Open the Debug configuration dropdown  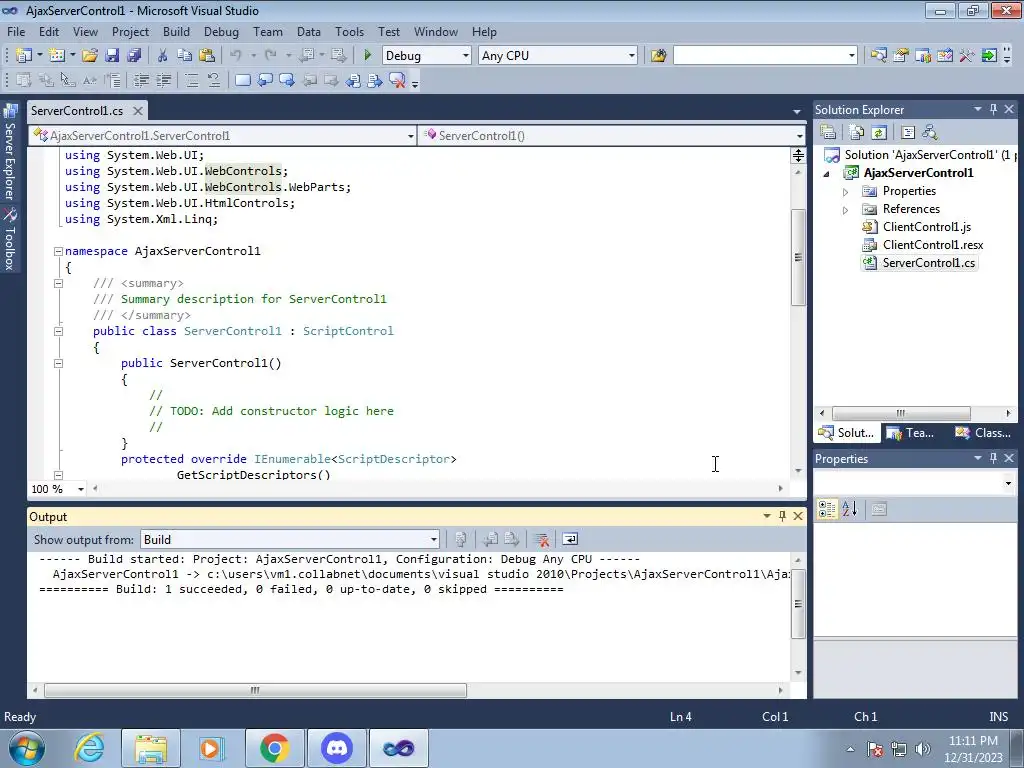[x=466, y=56]
